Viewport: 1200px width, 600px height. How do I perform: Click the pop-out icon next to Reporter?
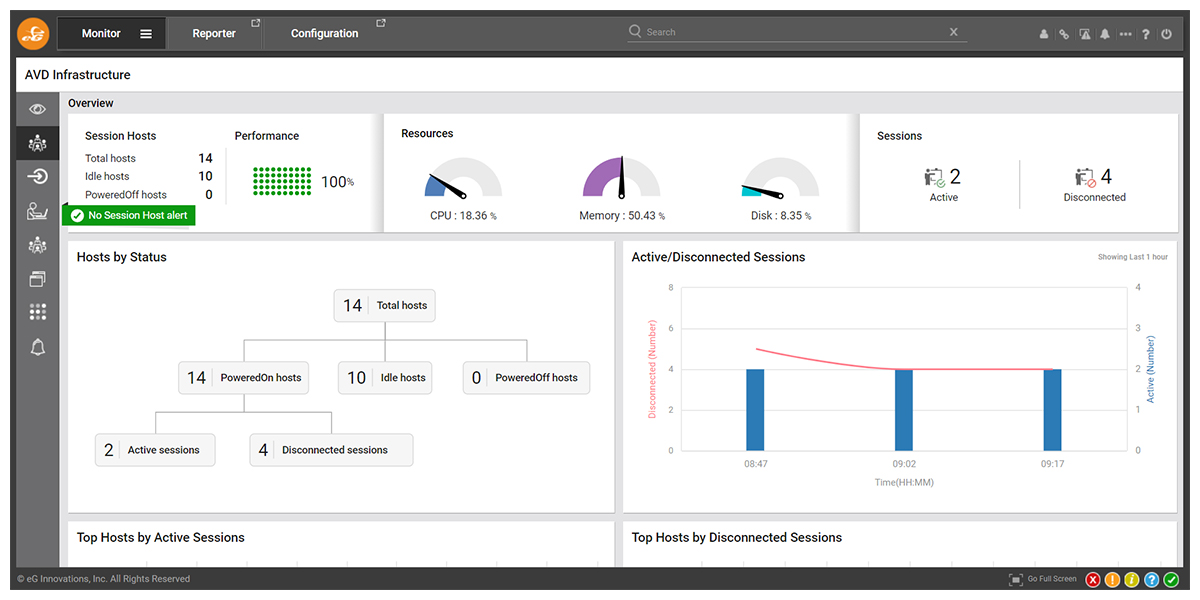255,23
